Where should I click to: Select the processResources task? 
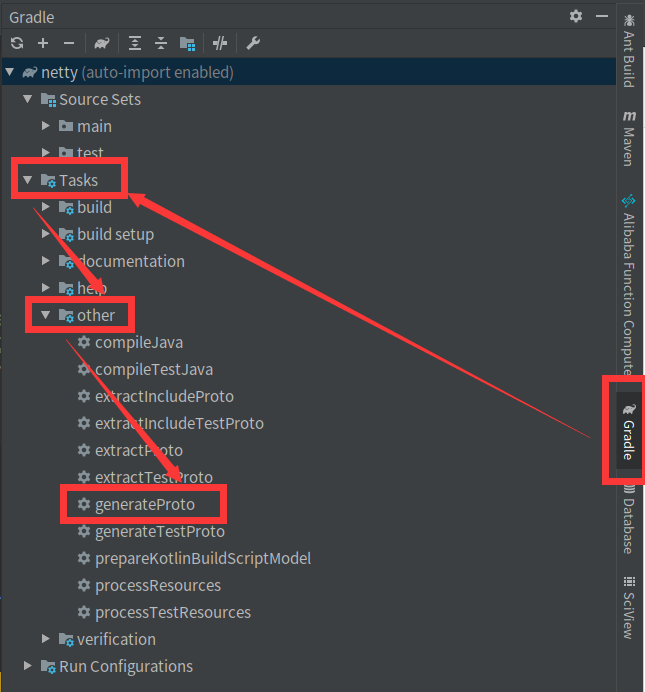(158, 585)
